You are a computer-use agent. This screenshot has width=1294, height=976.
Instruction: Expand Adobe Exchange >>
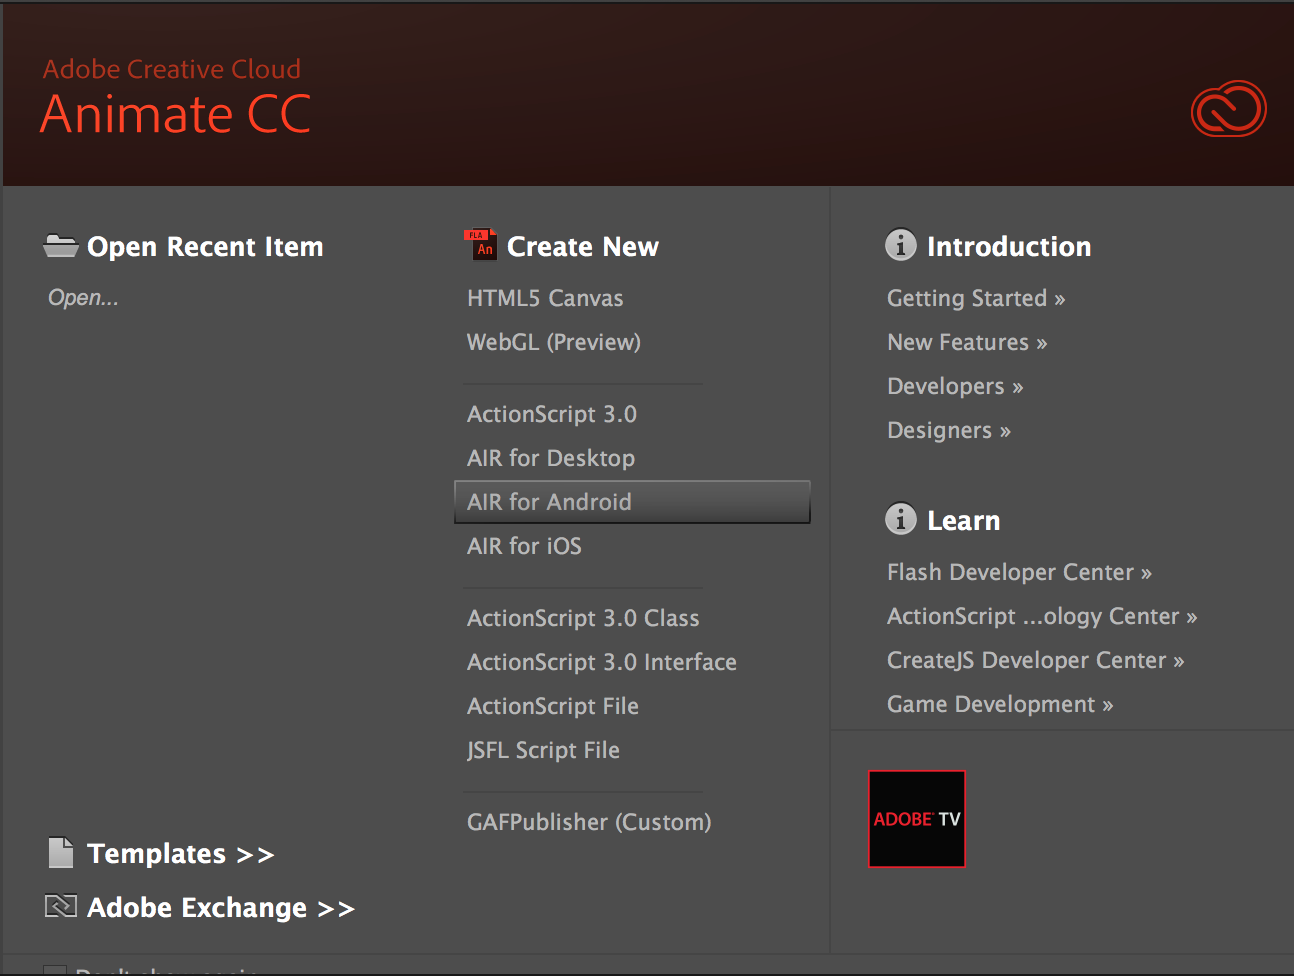[221, 907]
